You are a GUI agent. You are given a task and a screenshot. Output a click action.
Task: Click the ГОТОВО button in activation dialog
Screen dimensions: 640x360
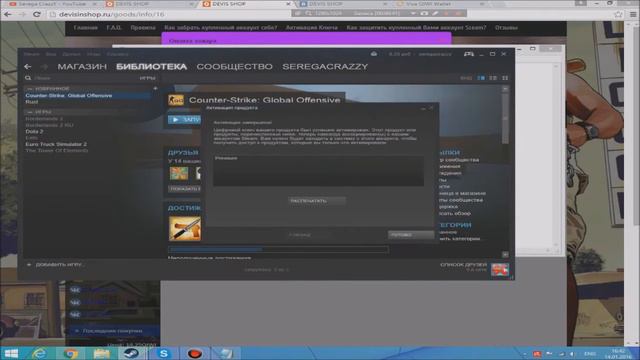click(411, 235)
